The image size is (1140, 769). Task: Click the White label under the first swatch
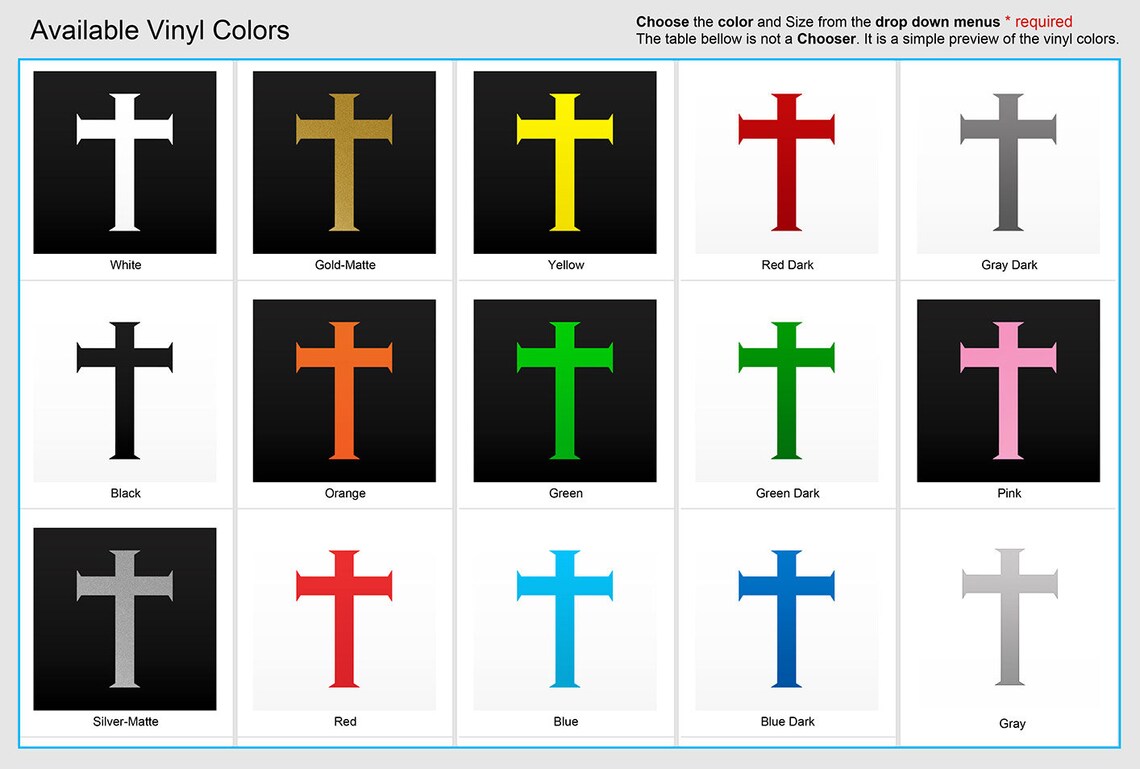pyautogui.click(x=125, y=265)
